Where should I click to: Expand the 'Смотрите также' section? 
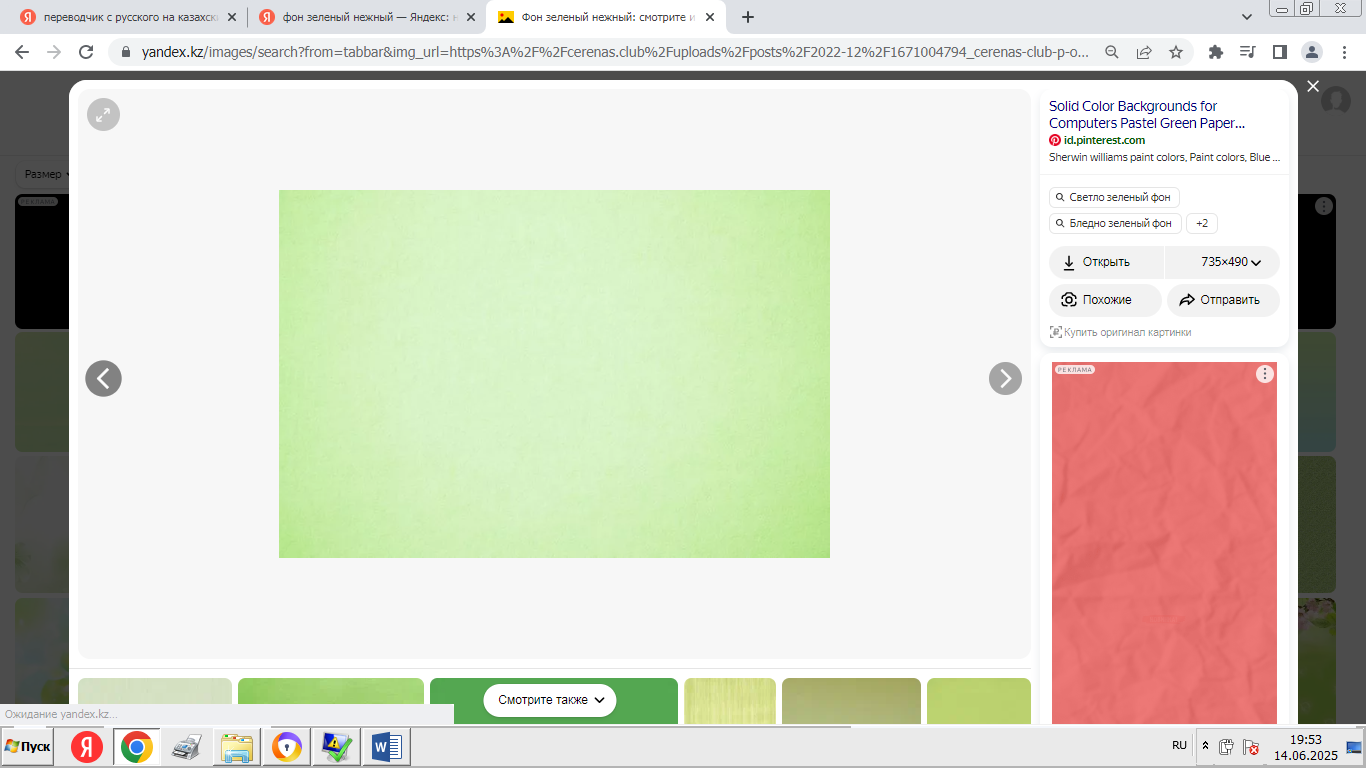550,700
